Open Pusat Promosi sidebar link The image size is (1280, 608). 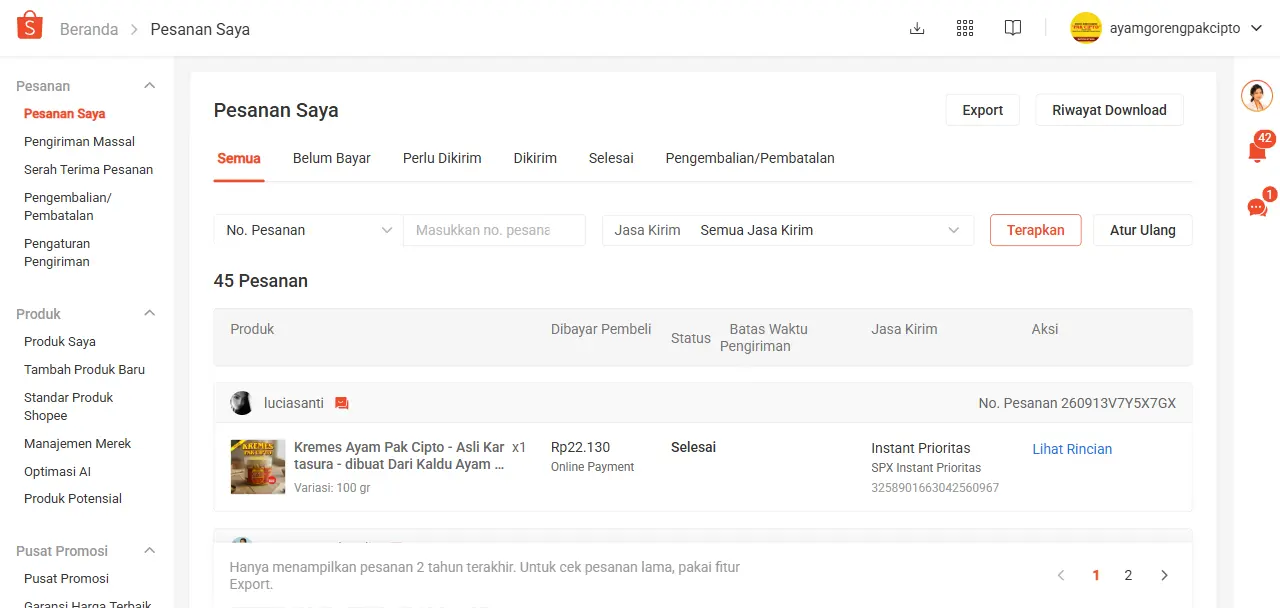[66, 579]
